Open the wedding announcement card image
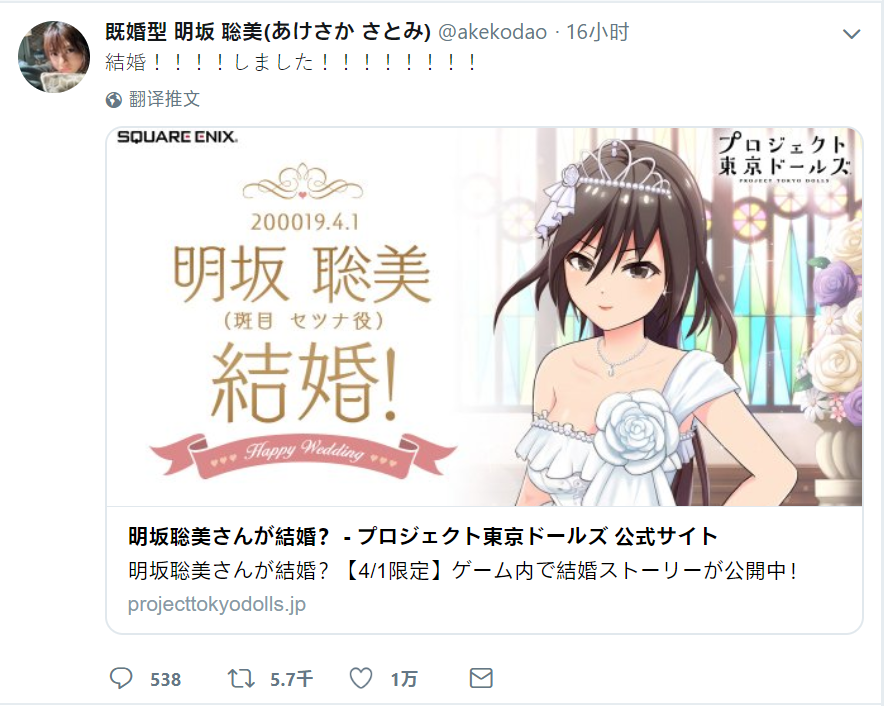 [484, 317]
